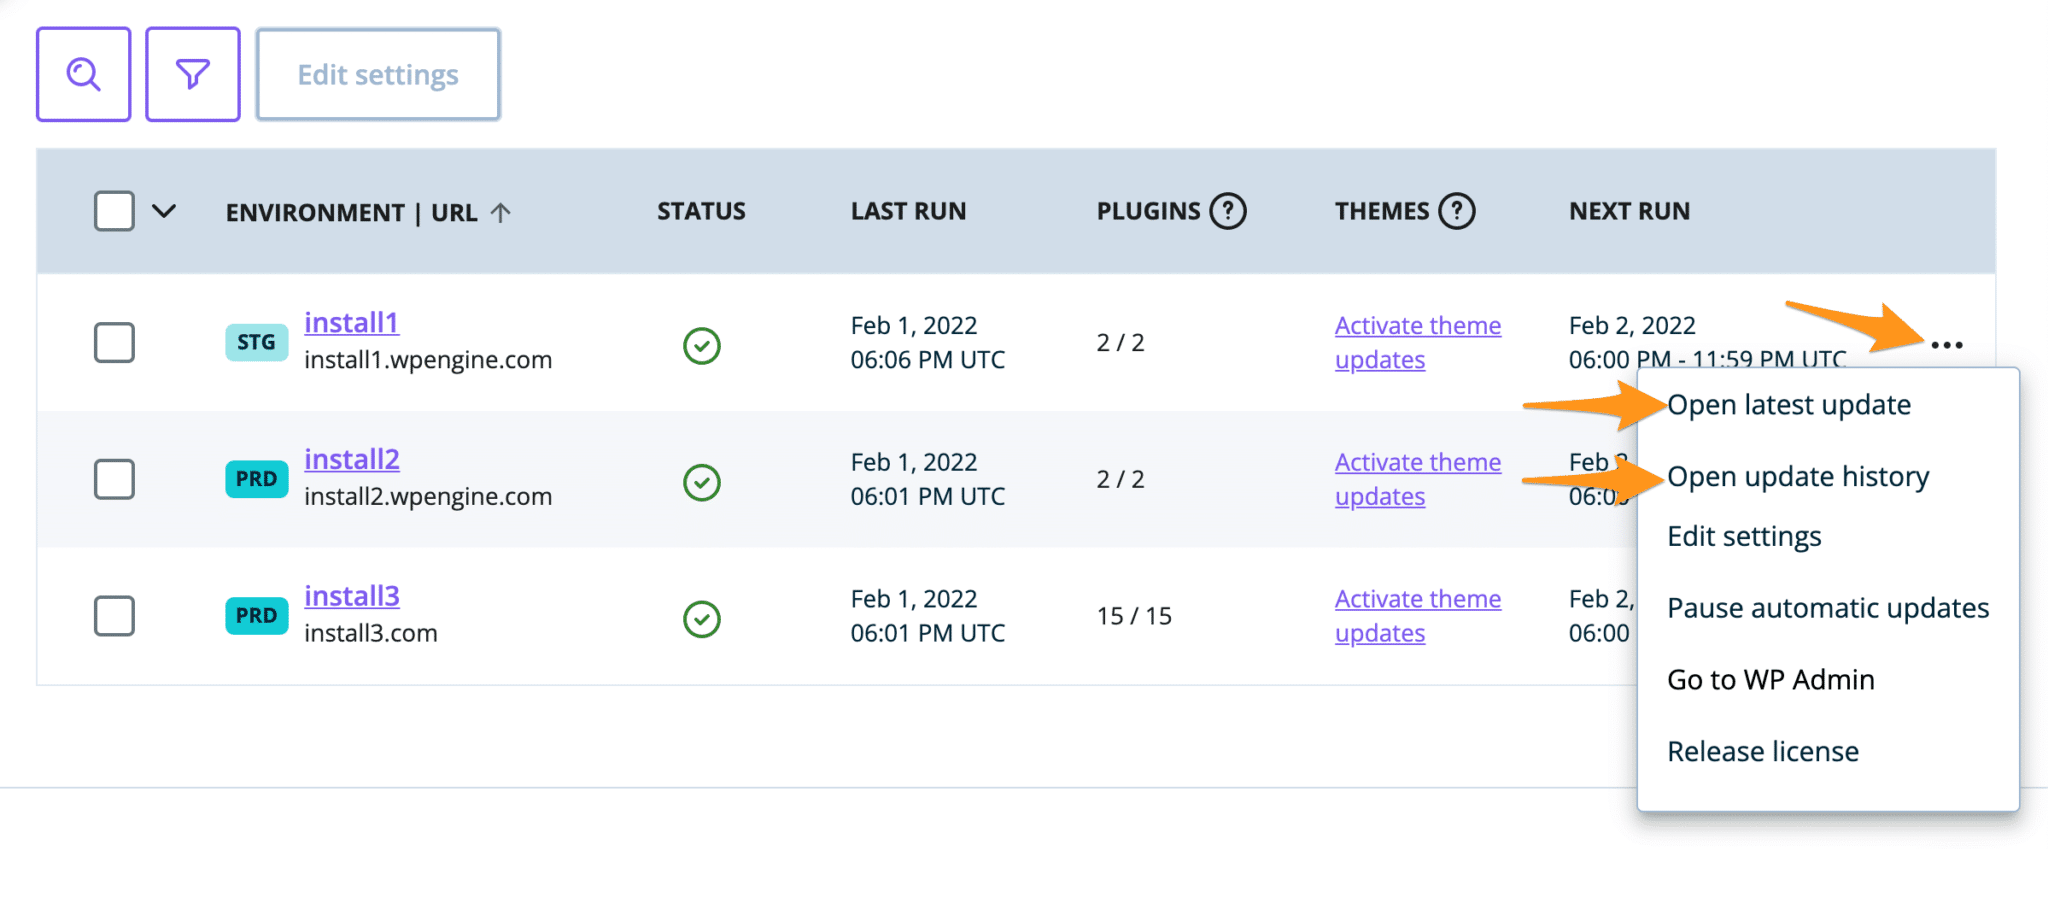The width and height of the screenshot is (2048, 909).
Task: Expand the bulk selection chevron dropdown
Action: click(165, 211)
